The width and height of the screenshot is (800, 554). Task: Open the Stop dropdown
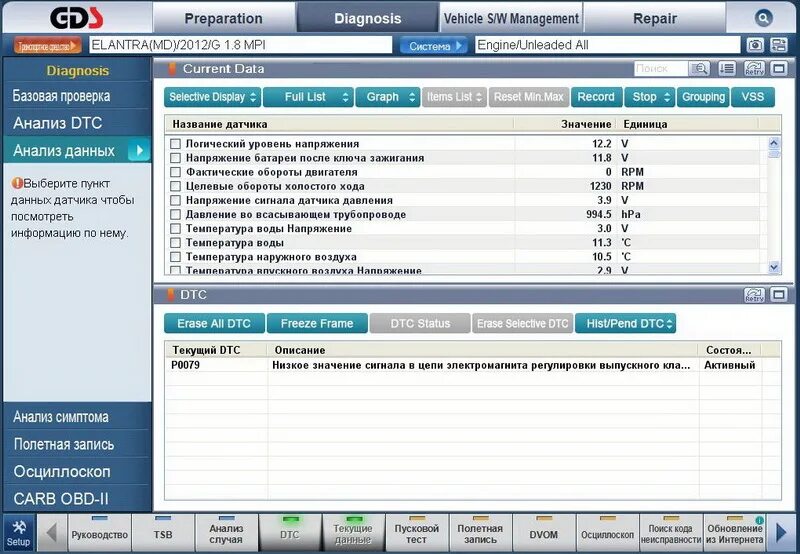coord(649,97)
